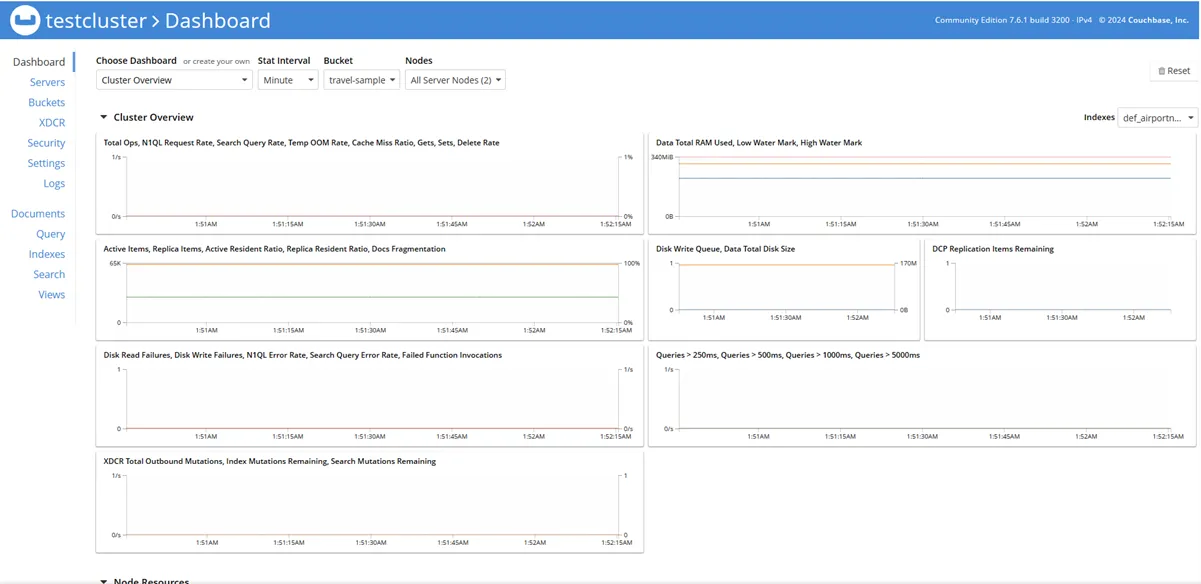The width and height of the screenshot is (1201, 584).
Task: Click the testcluster name in header
Action: (x=96, y=20)
